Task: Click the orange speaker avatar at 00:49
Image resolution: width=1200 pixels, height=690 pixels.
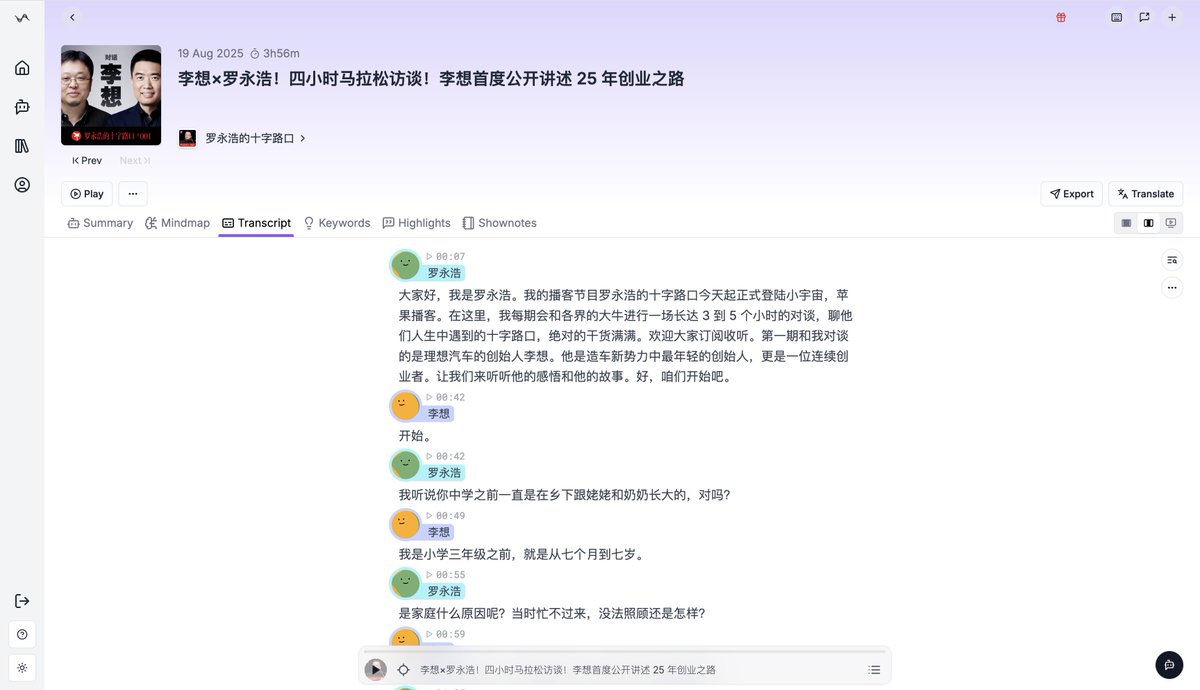Action: tap(405, 524)
